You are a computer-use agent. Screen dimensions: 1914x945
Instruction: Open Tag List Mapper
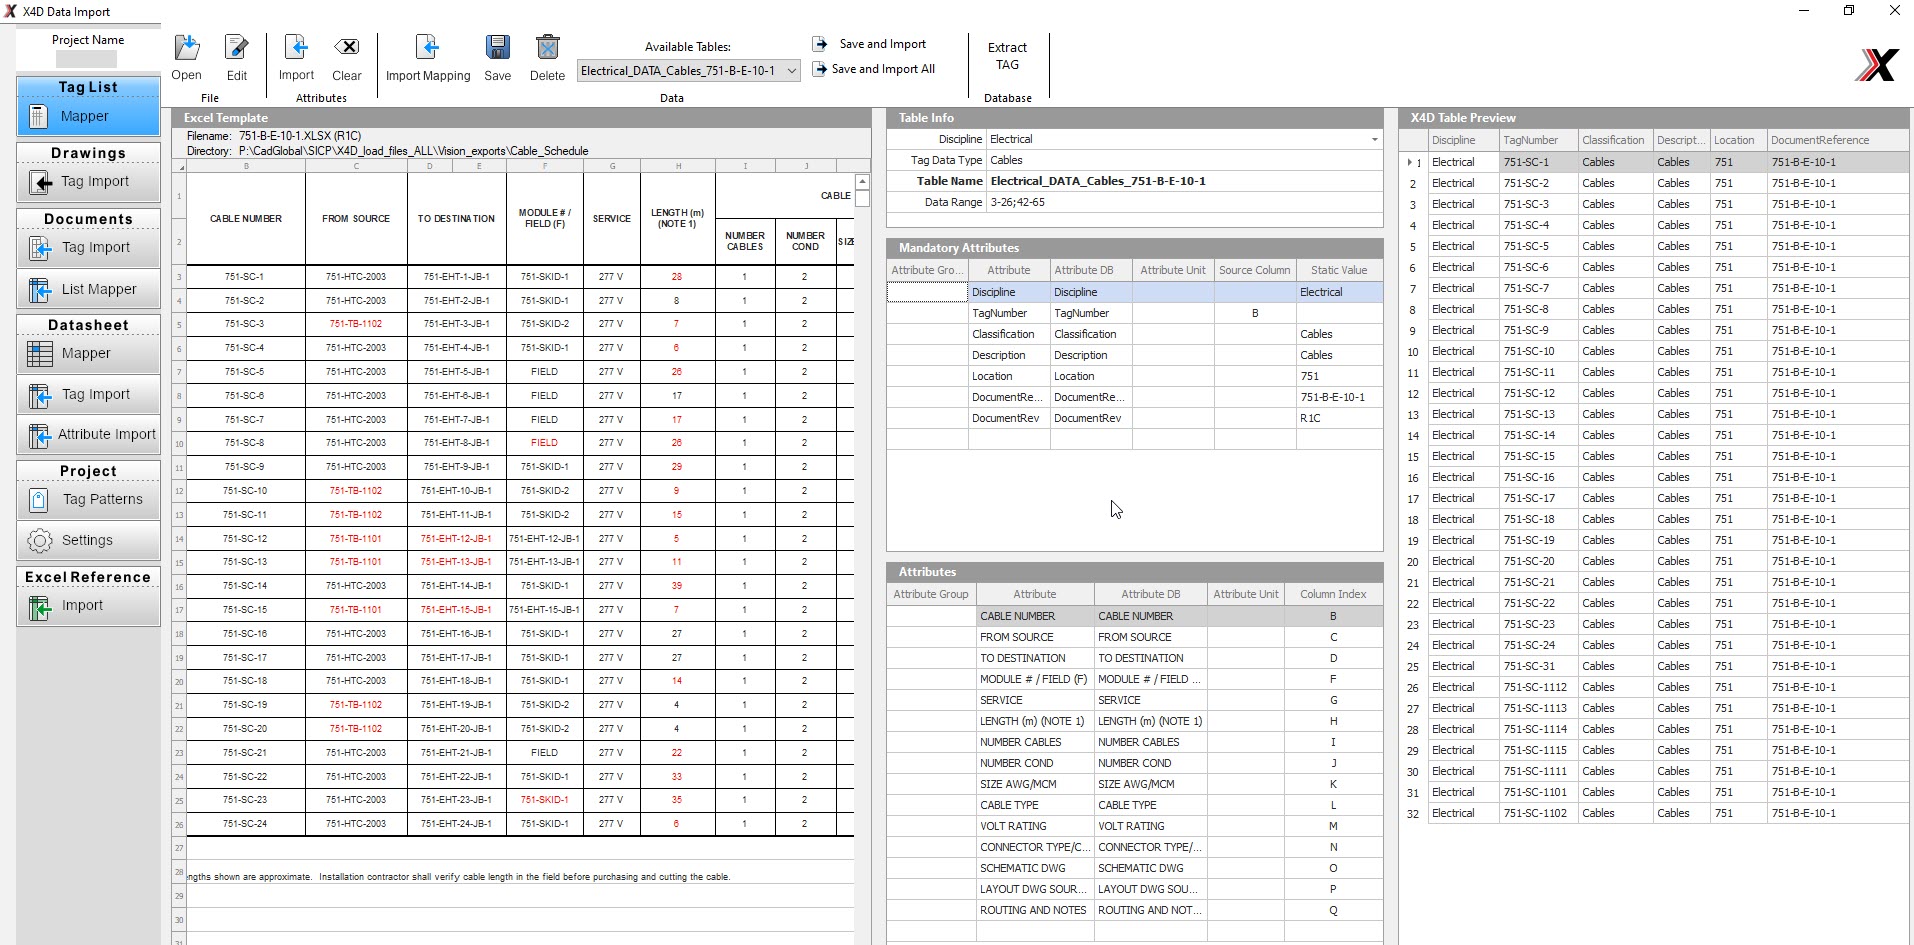88,117
